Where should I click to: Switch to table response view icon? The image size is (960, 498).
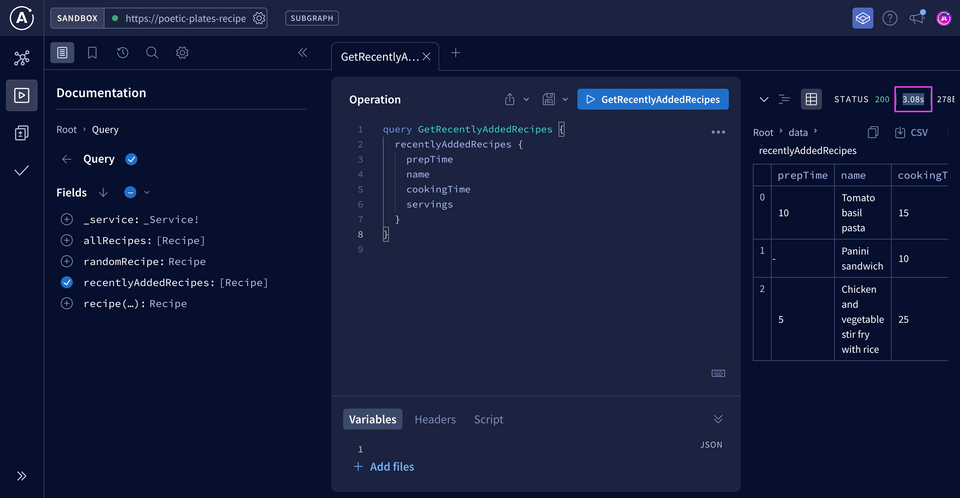pos(811,99)
